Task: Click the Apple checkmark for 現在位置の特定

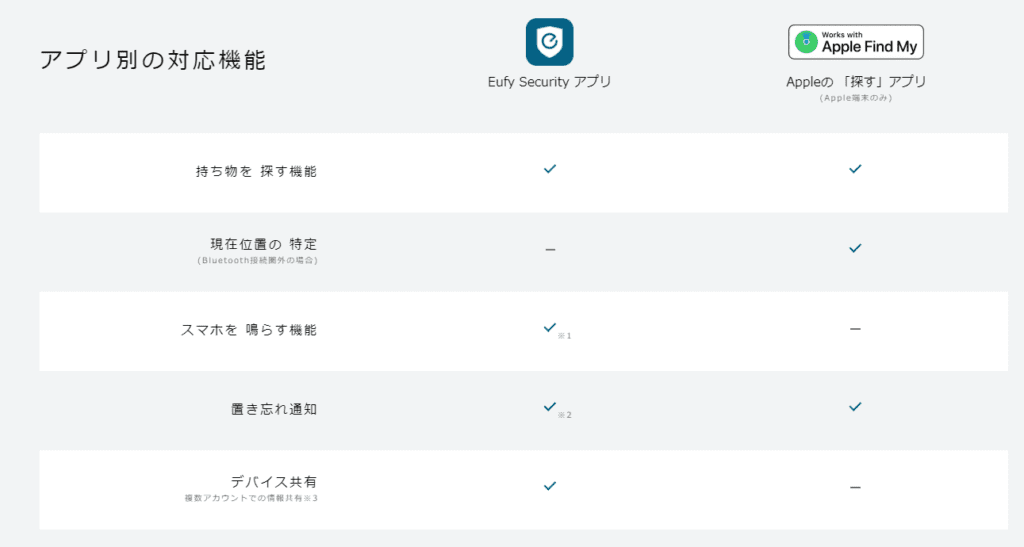Action: 855,248
